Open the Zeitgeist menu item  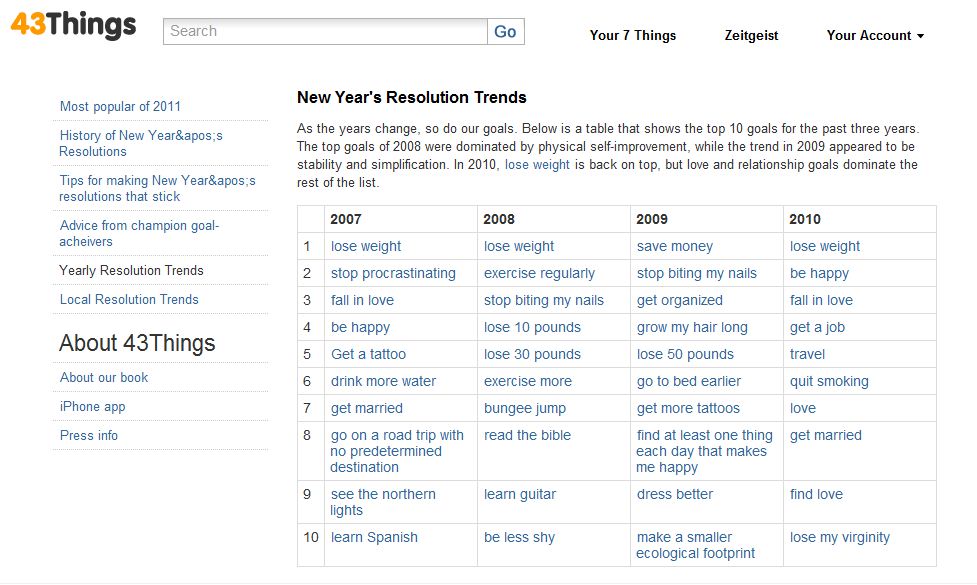751,36
